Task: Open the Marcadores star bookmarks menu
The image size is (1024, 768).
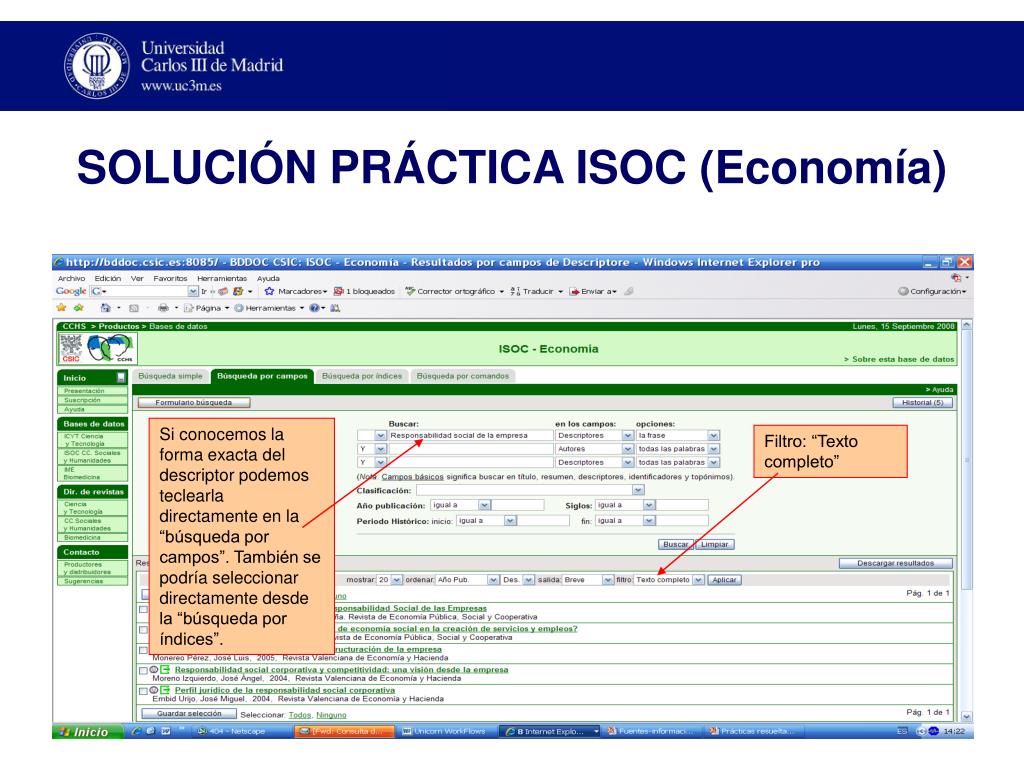Action: [295, 291]
